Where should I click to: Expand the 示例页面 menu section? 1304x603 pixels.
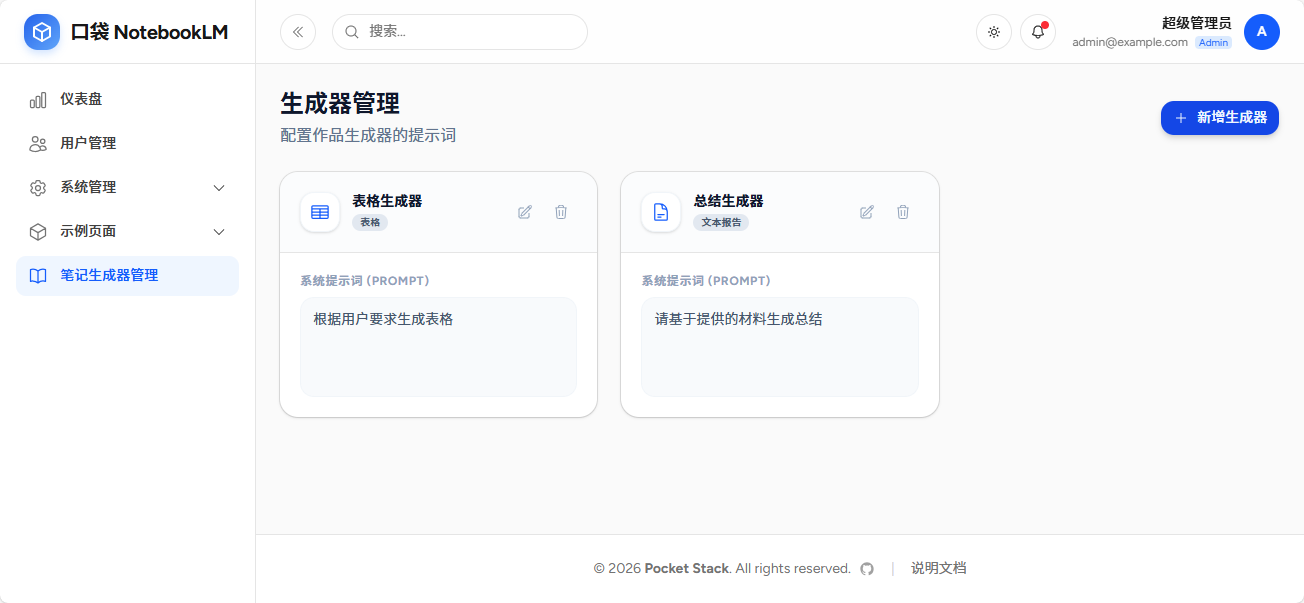coord(127,231)
